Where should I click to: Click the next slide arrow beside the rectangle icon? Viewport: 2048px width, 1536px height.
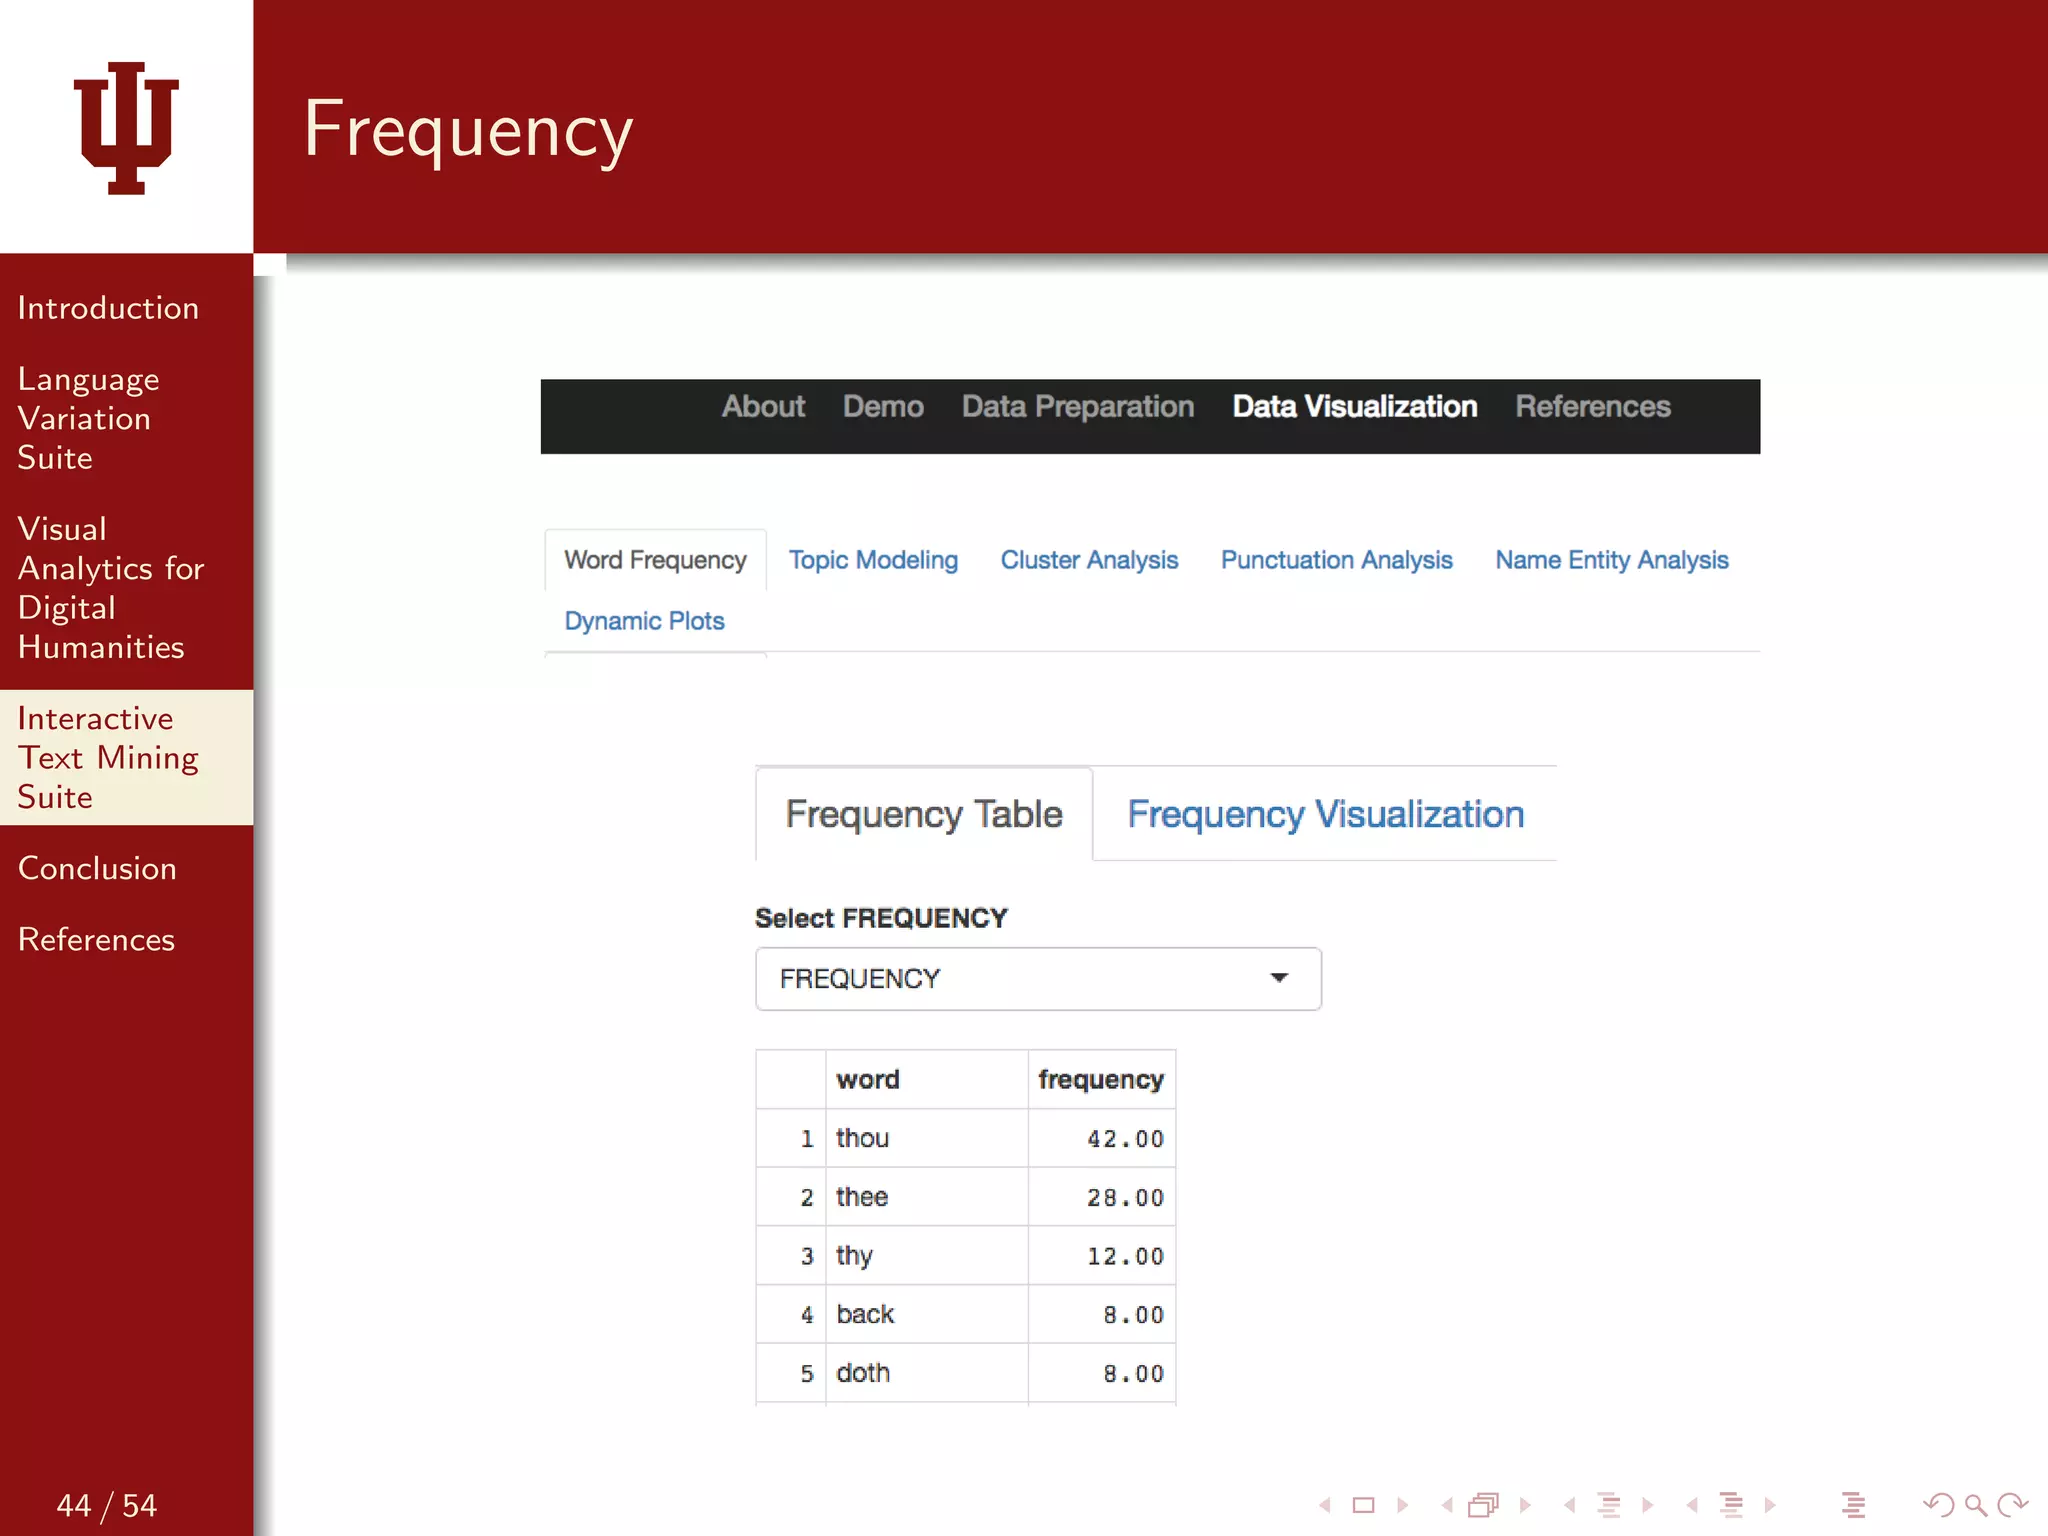pyautogui.click(x=1403, y=1505)
